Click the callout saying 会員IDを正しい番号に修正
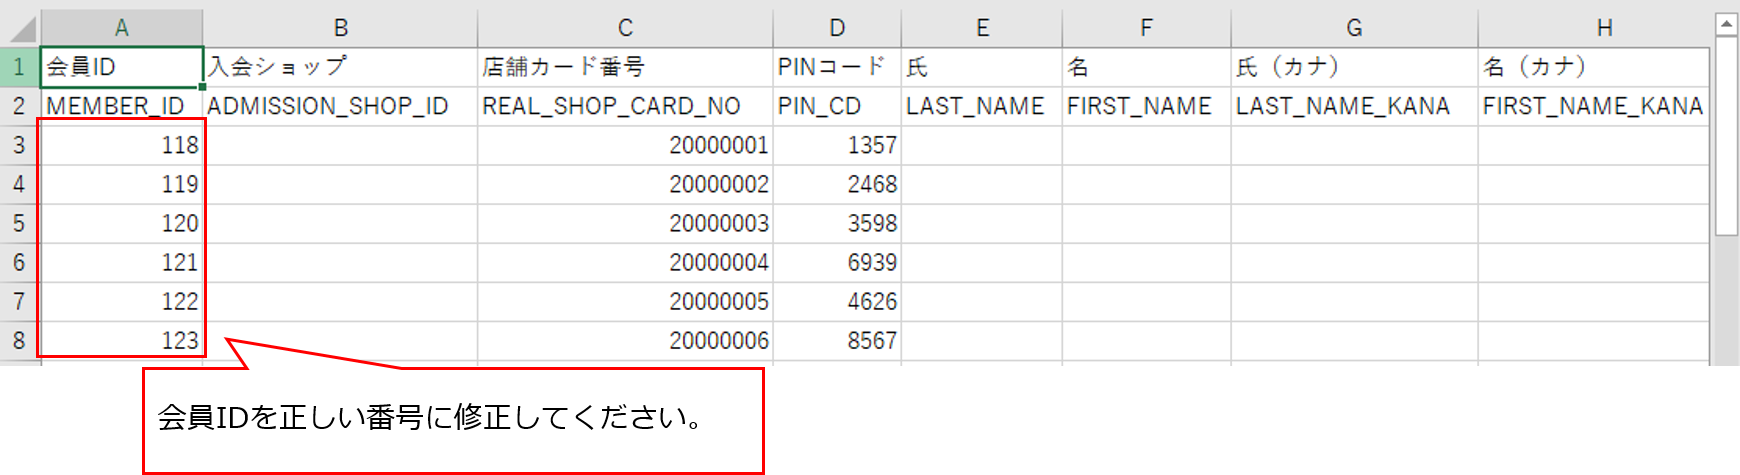Viewport: 1740px width, 475px height. pyautogui.click(x=453, y=419)
